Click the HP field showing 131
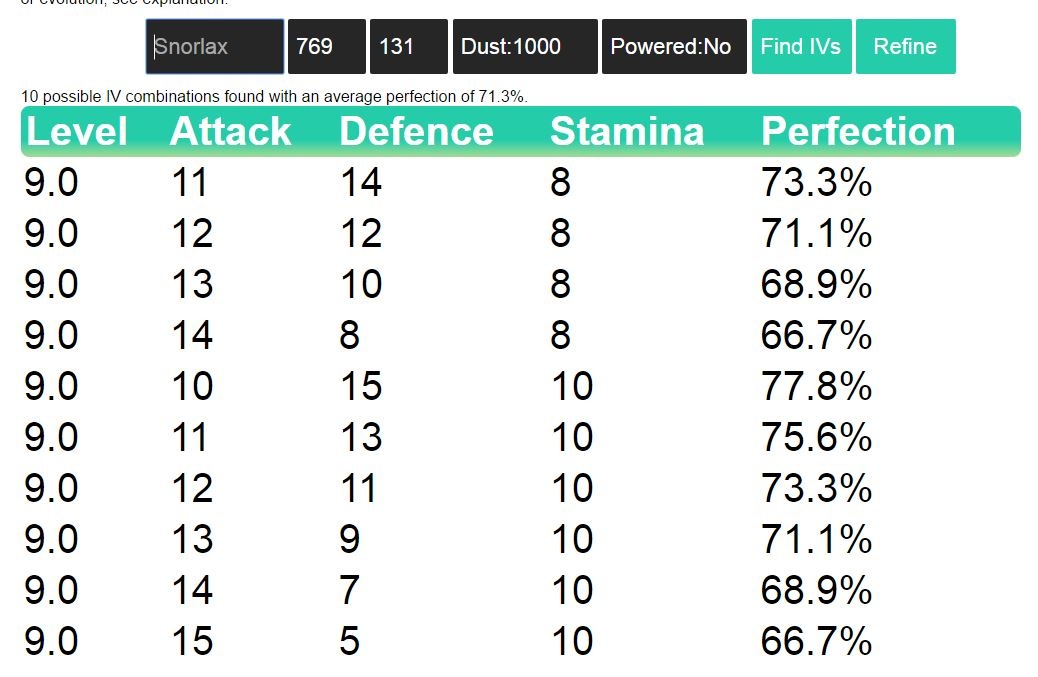This screenshot has height=677, width=1038. pos(408,47)
